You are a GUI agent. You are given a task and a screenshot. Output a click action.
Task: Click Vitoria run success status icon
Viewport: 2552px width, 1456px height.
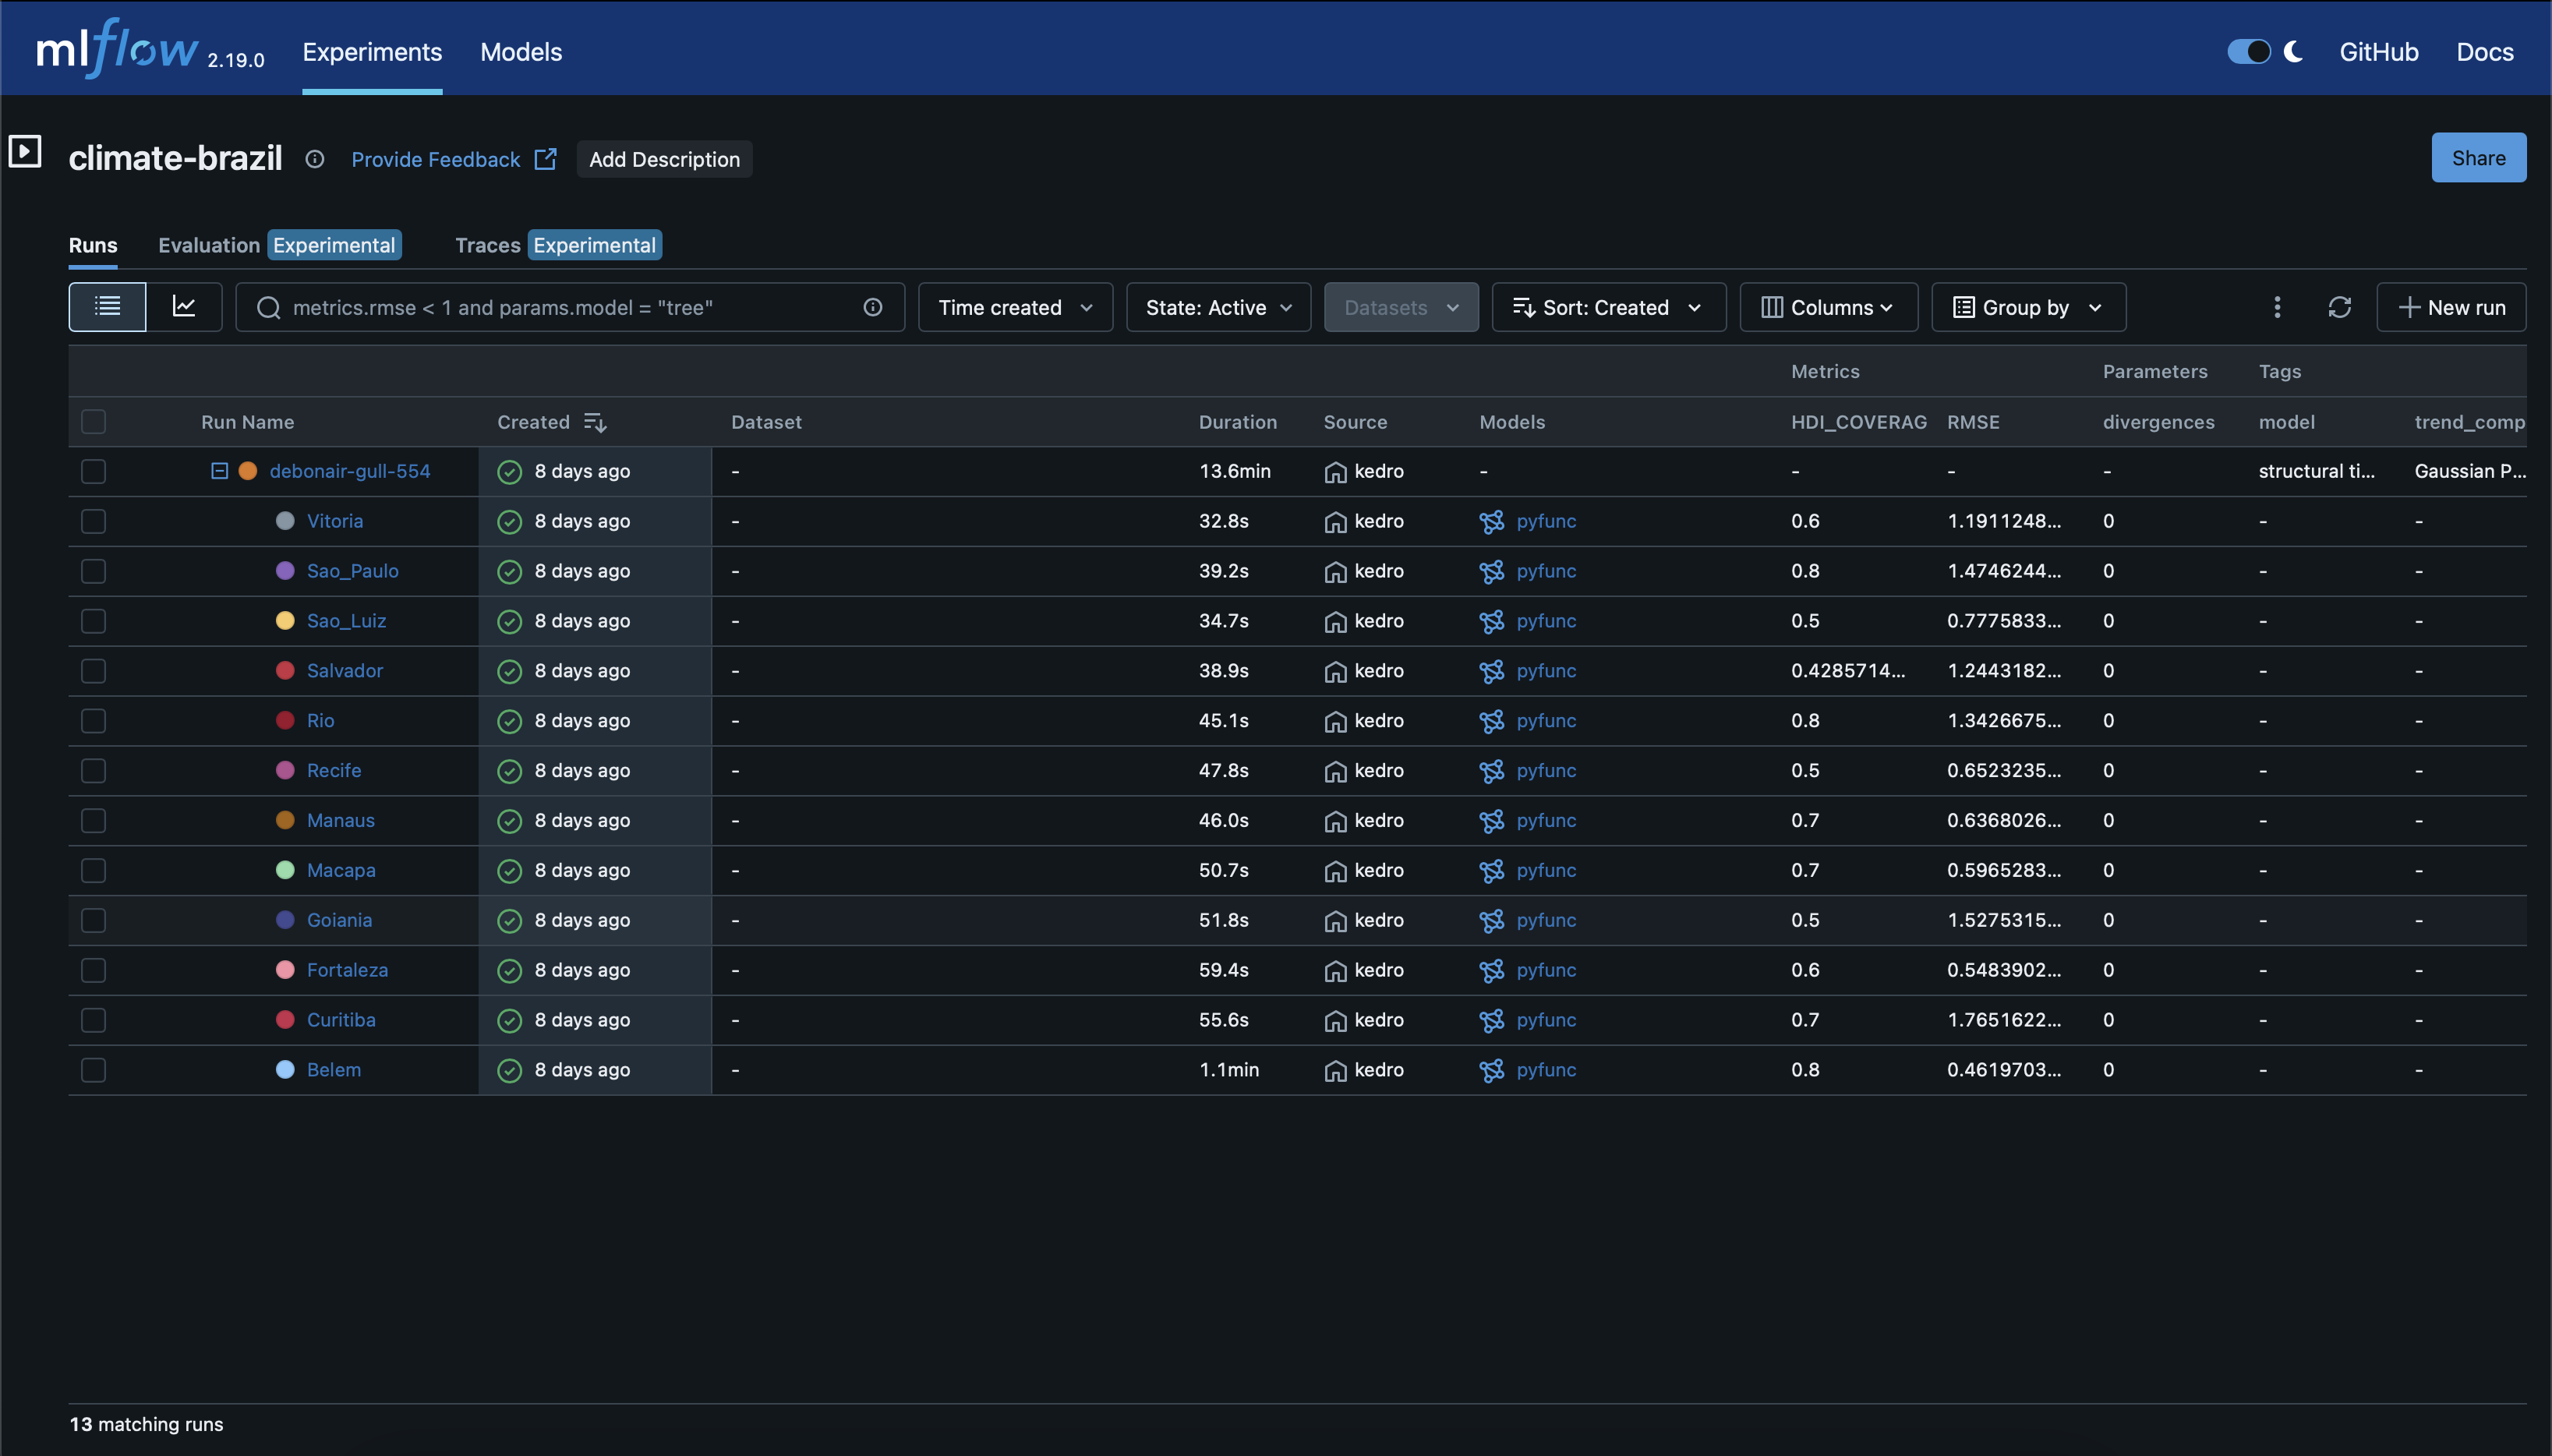click(x=510, y=521)
